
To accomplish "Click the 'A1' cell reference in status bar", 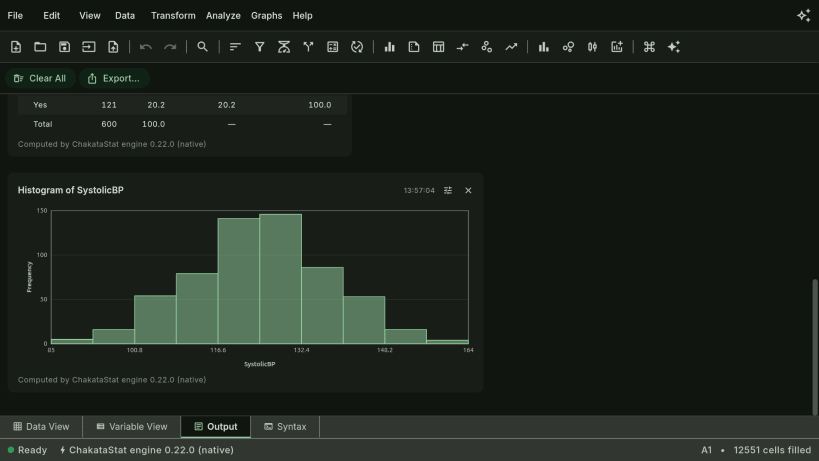I will (x=706, y=450).
